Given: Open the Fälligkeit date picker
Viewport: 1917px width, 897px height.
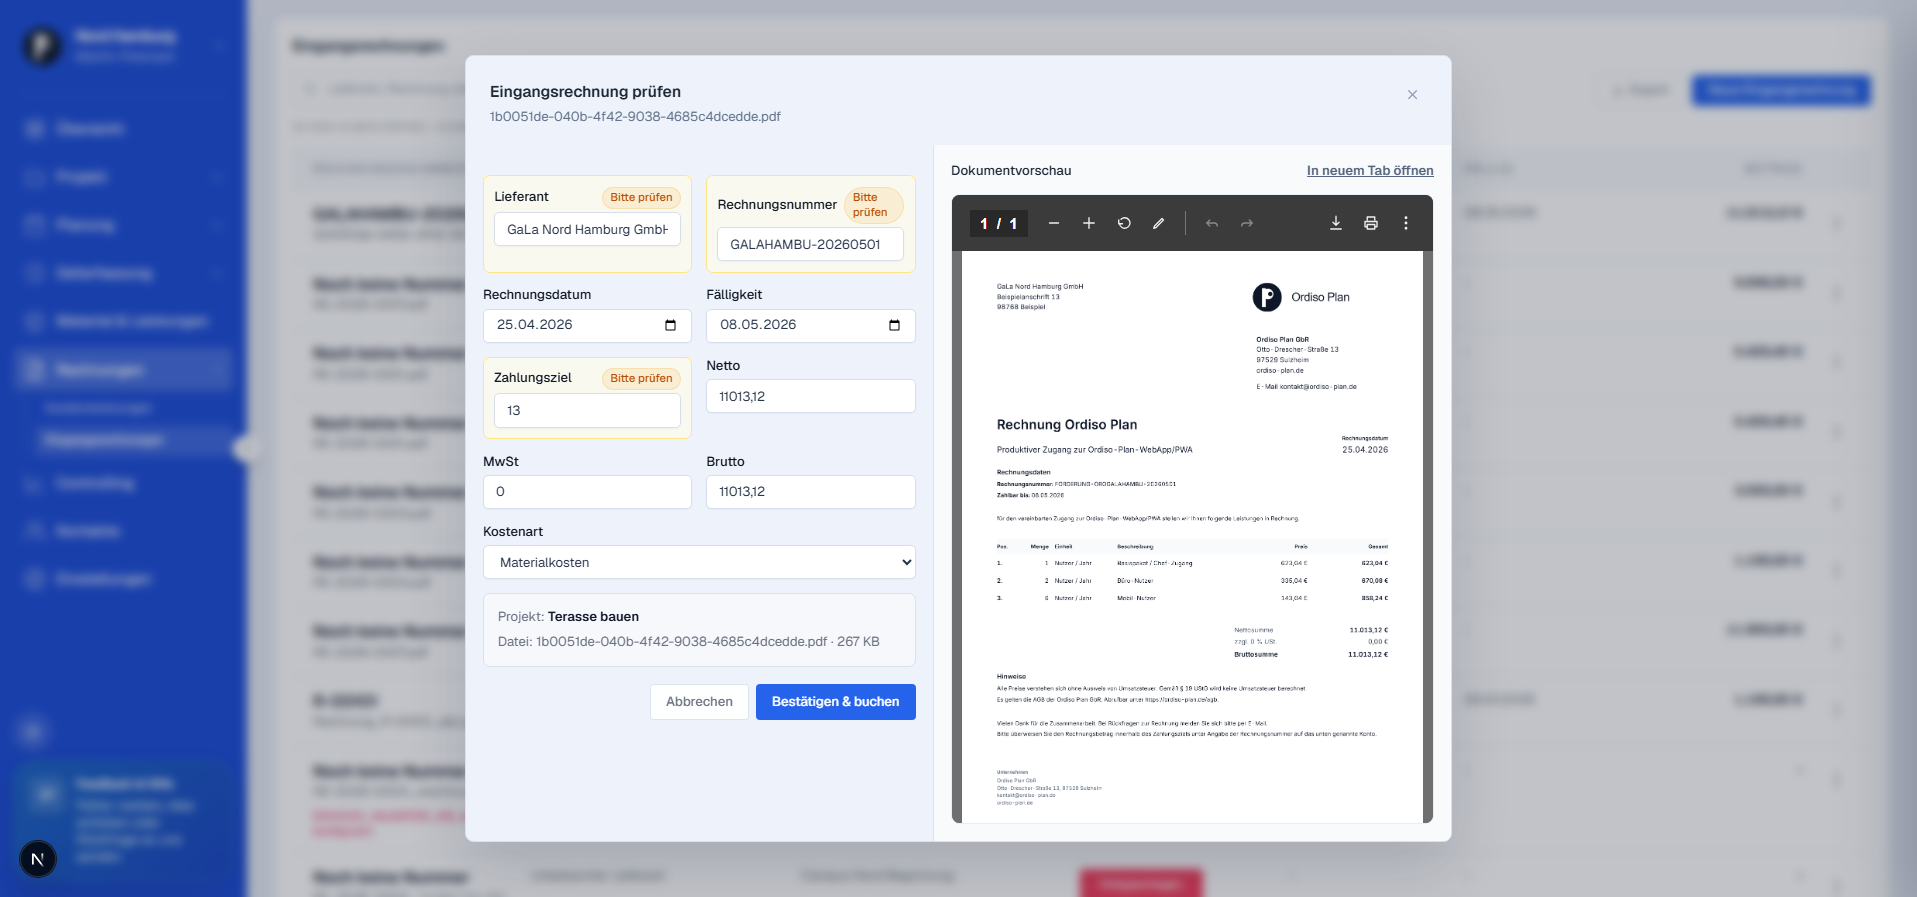Looking at the screenshot, I should point(894,325).
